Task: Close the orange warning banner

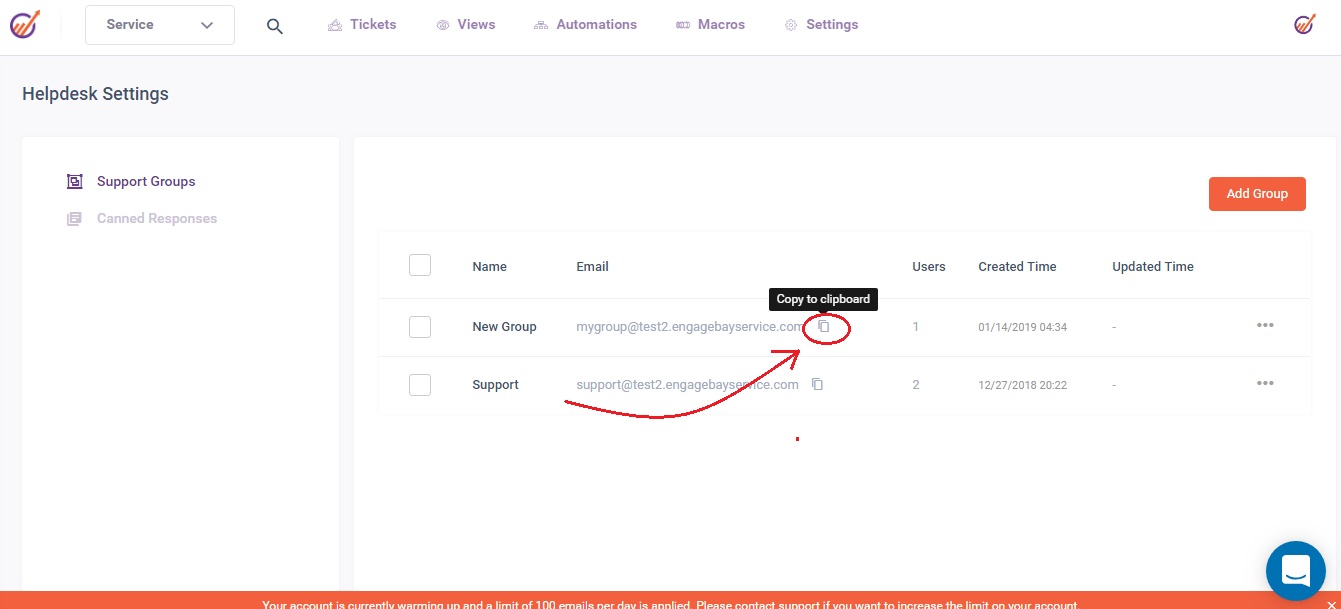Action: click(1329, 604)
